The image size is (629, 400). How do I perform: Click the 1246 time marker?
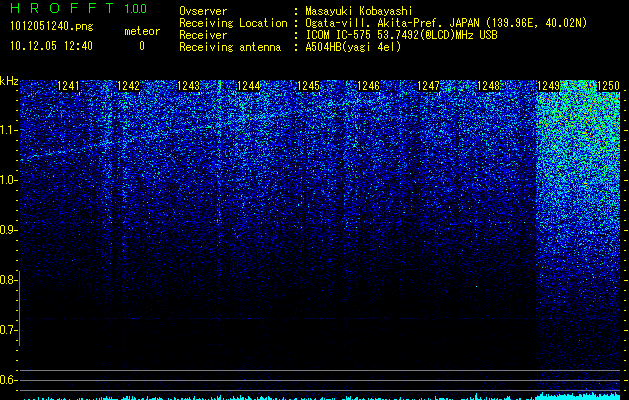coord(368,85)
